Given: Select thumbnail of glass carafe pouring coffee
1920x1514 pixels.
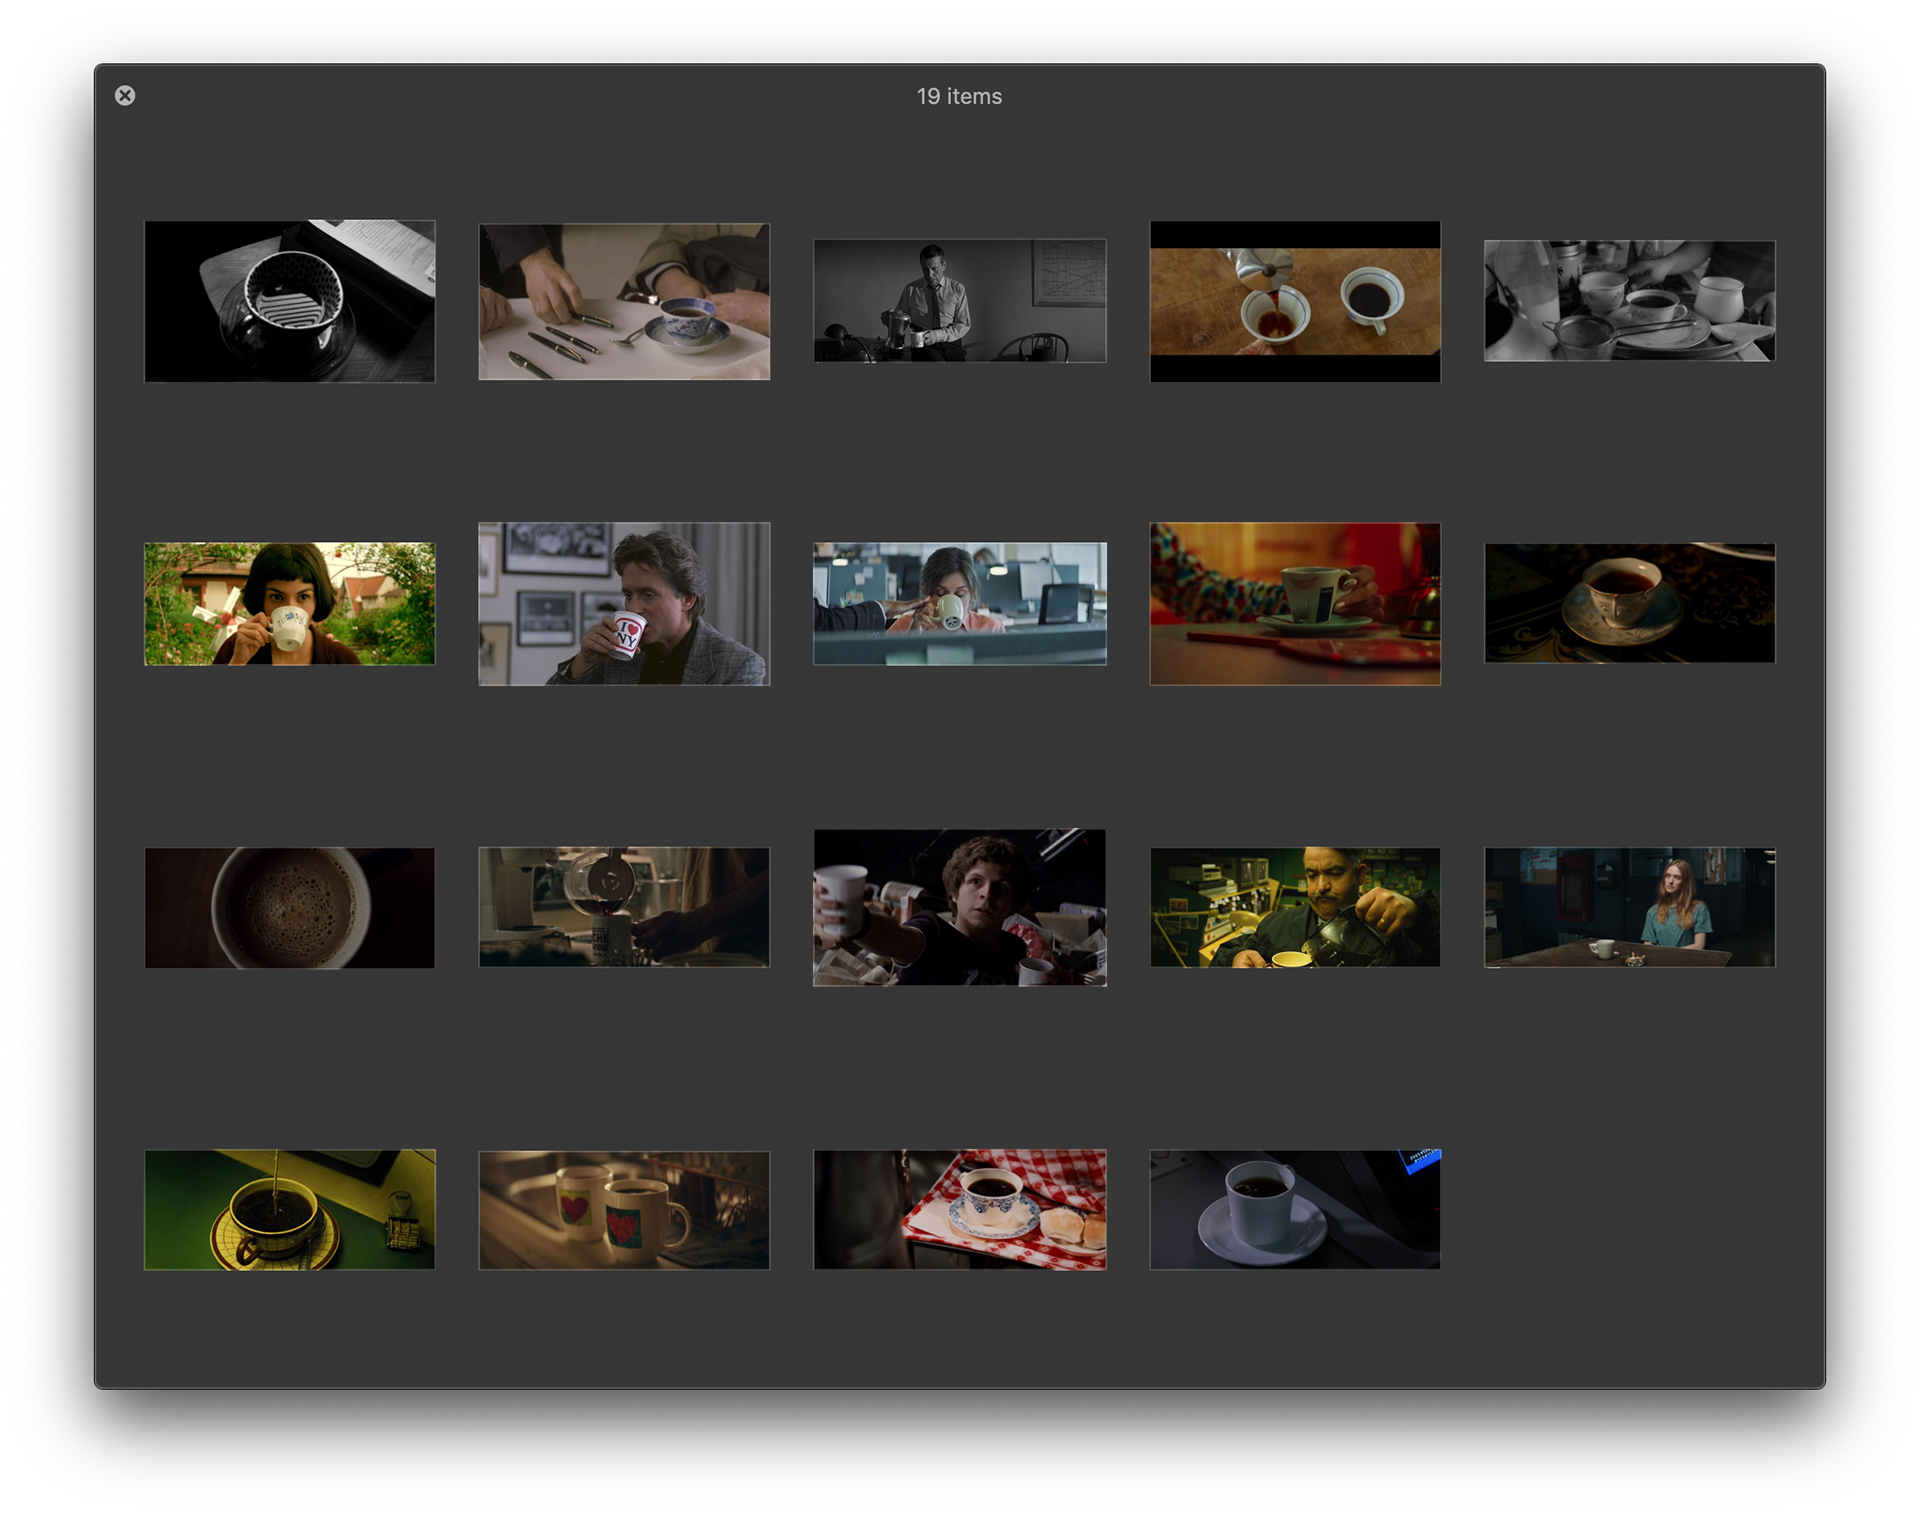Looking at the screenshot, I should tap(624, 907).
